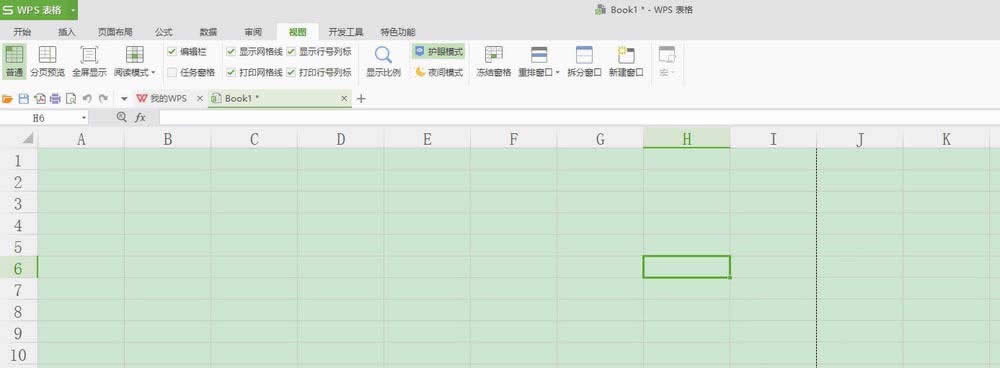Select column K header
The image size is (1000, 368).
tap(946, 139)
